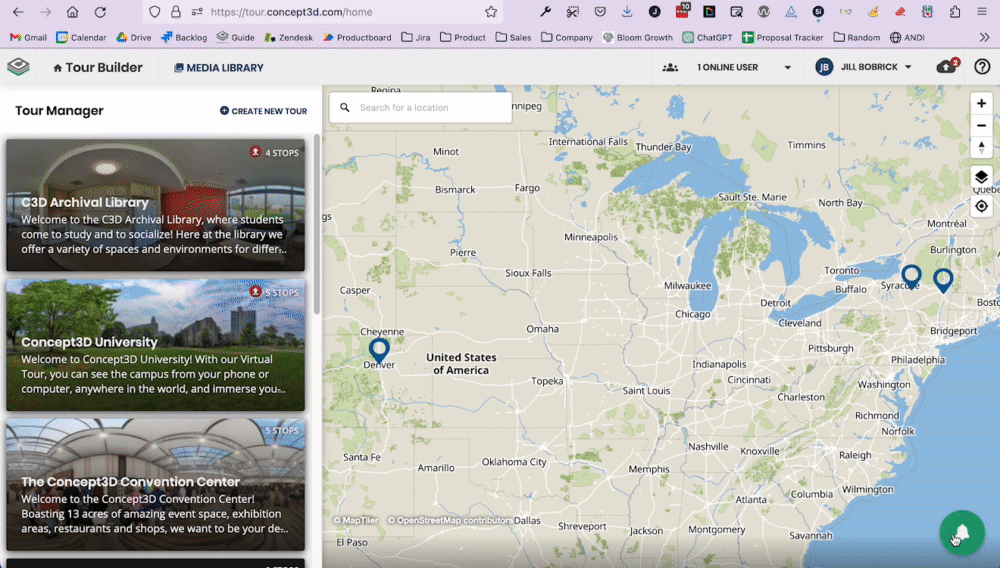This screenshot has height=568, width=1000.
Task: Click the map search magnifier icon
Action: click(344, 108)
